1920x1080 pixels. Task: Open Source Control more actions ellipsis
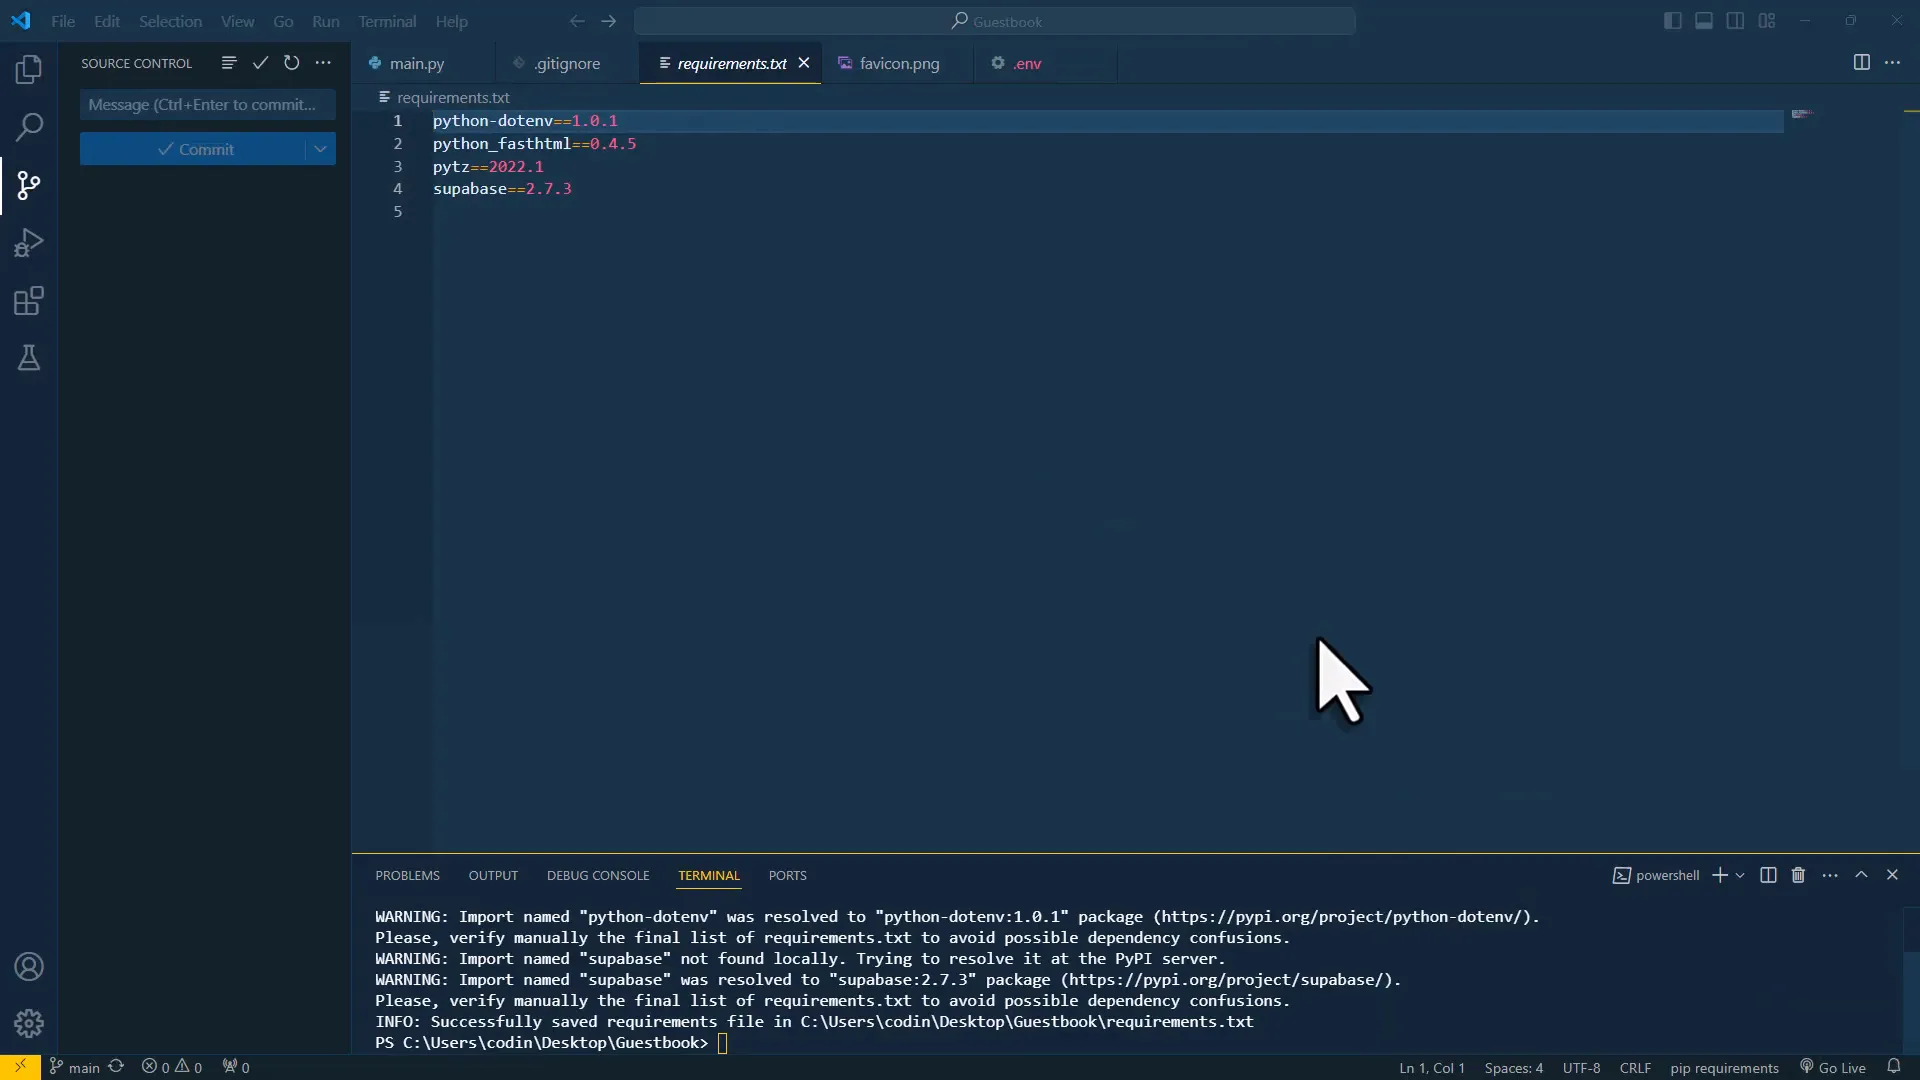(x=323, y=63)
